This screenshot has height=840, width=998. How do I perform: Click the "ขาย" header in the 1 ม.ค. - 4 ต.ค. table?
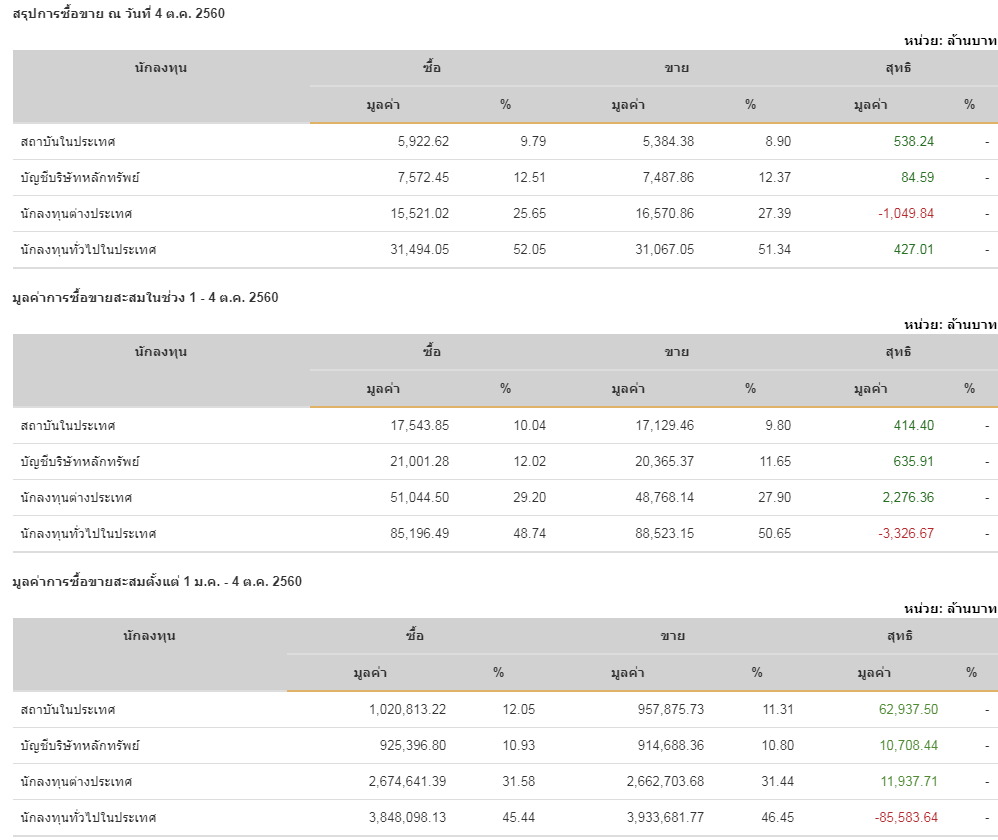tap(672, 636)
